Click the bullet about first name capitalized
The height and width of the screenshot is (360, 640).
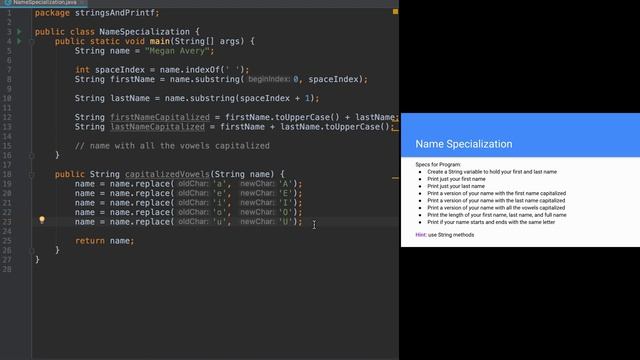(x=497, y=193)
